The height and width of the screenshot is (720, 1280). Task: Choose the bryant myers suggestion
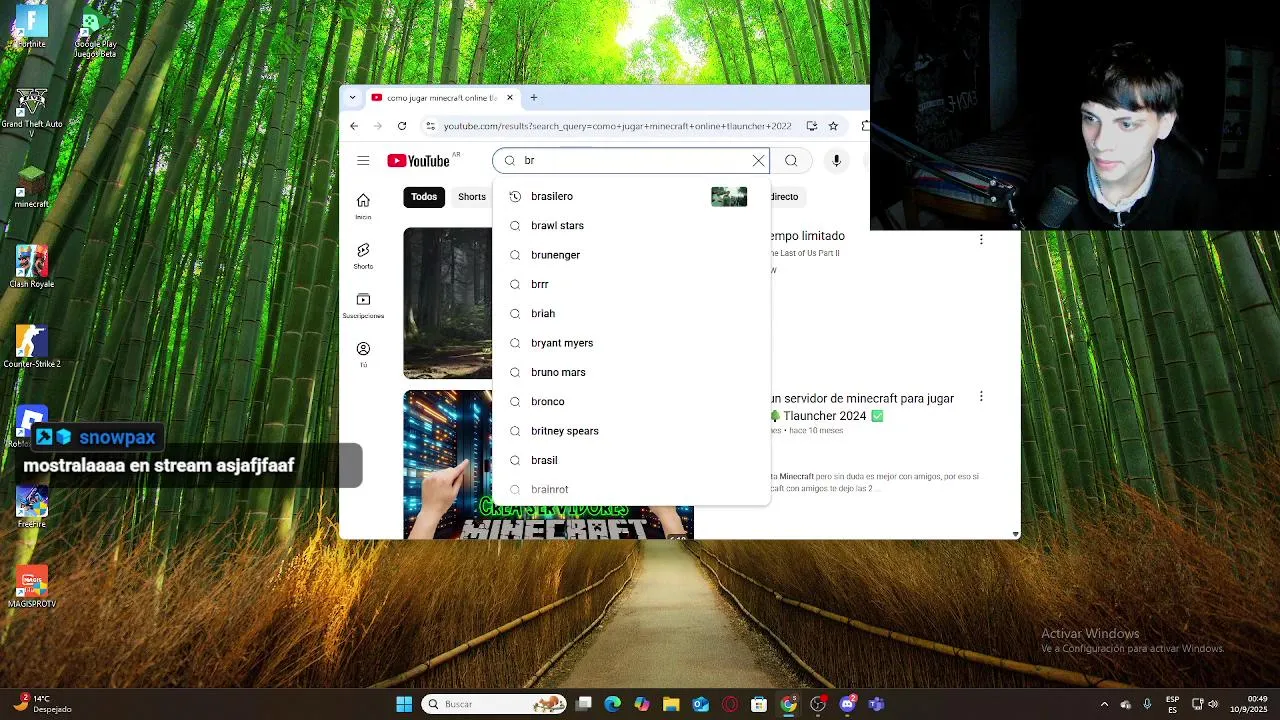click(x=631, y=343)
